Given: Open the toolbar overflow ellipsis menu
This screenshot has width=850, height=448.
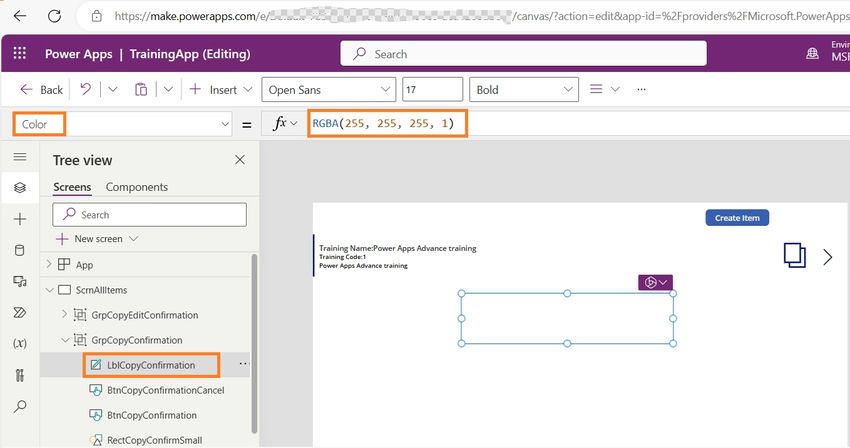Looking at the screenshot, I should [x=641, y=89].
